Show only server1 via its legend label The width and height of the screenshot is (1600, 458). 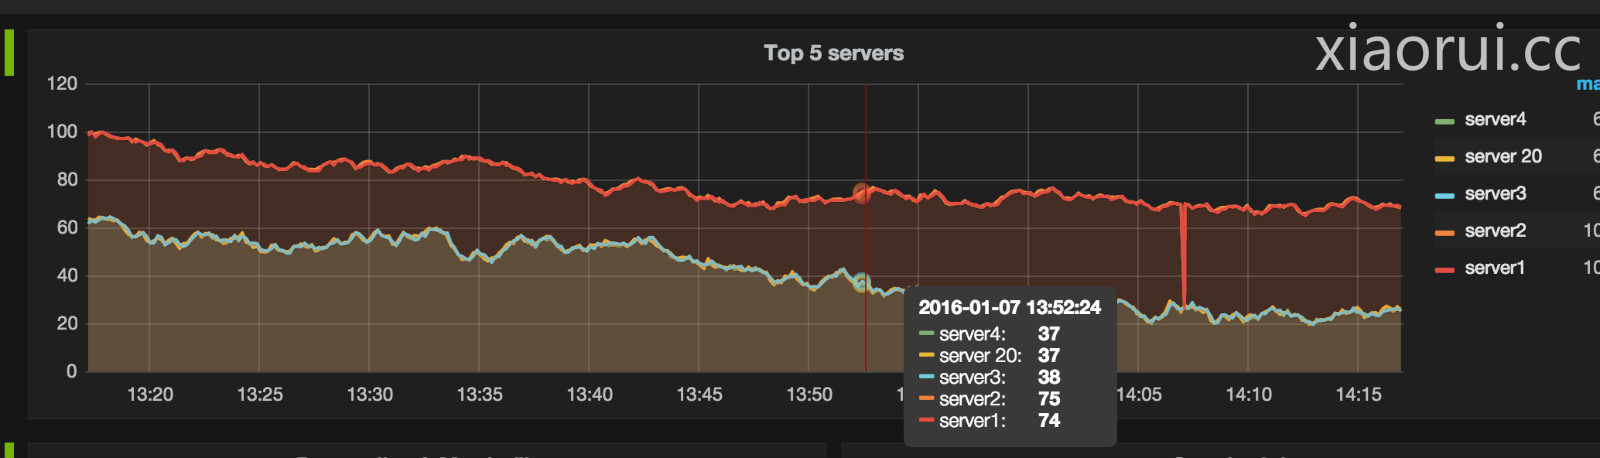click(1494, 268)
